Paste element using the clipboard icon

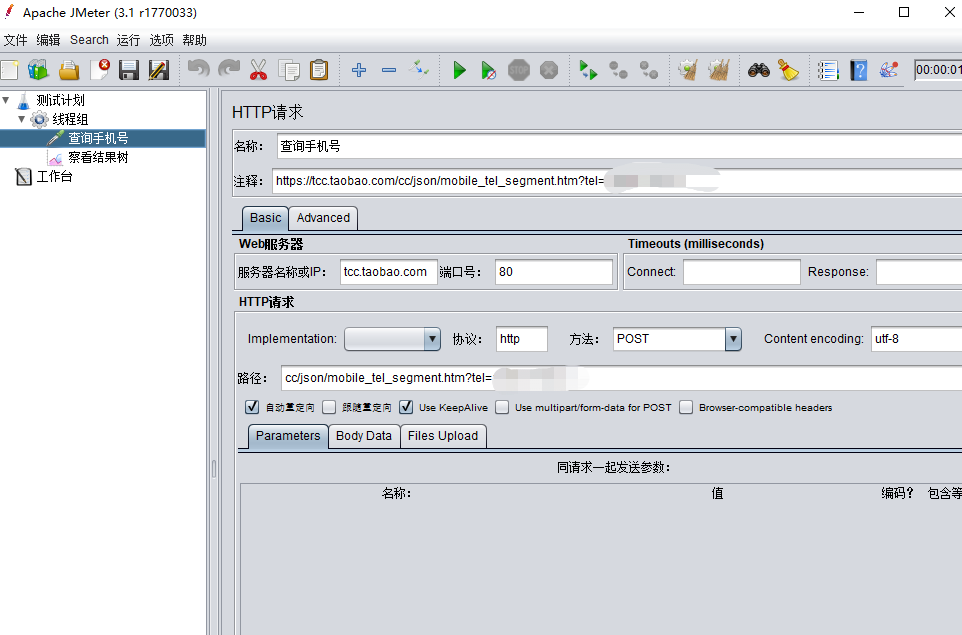pyautogui.click(x=319, y=70)
